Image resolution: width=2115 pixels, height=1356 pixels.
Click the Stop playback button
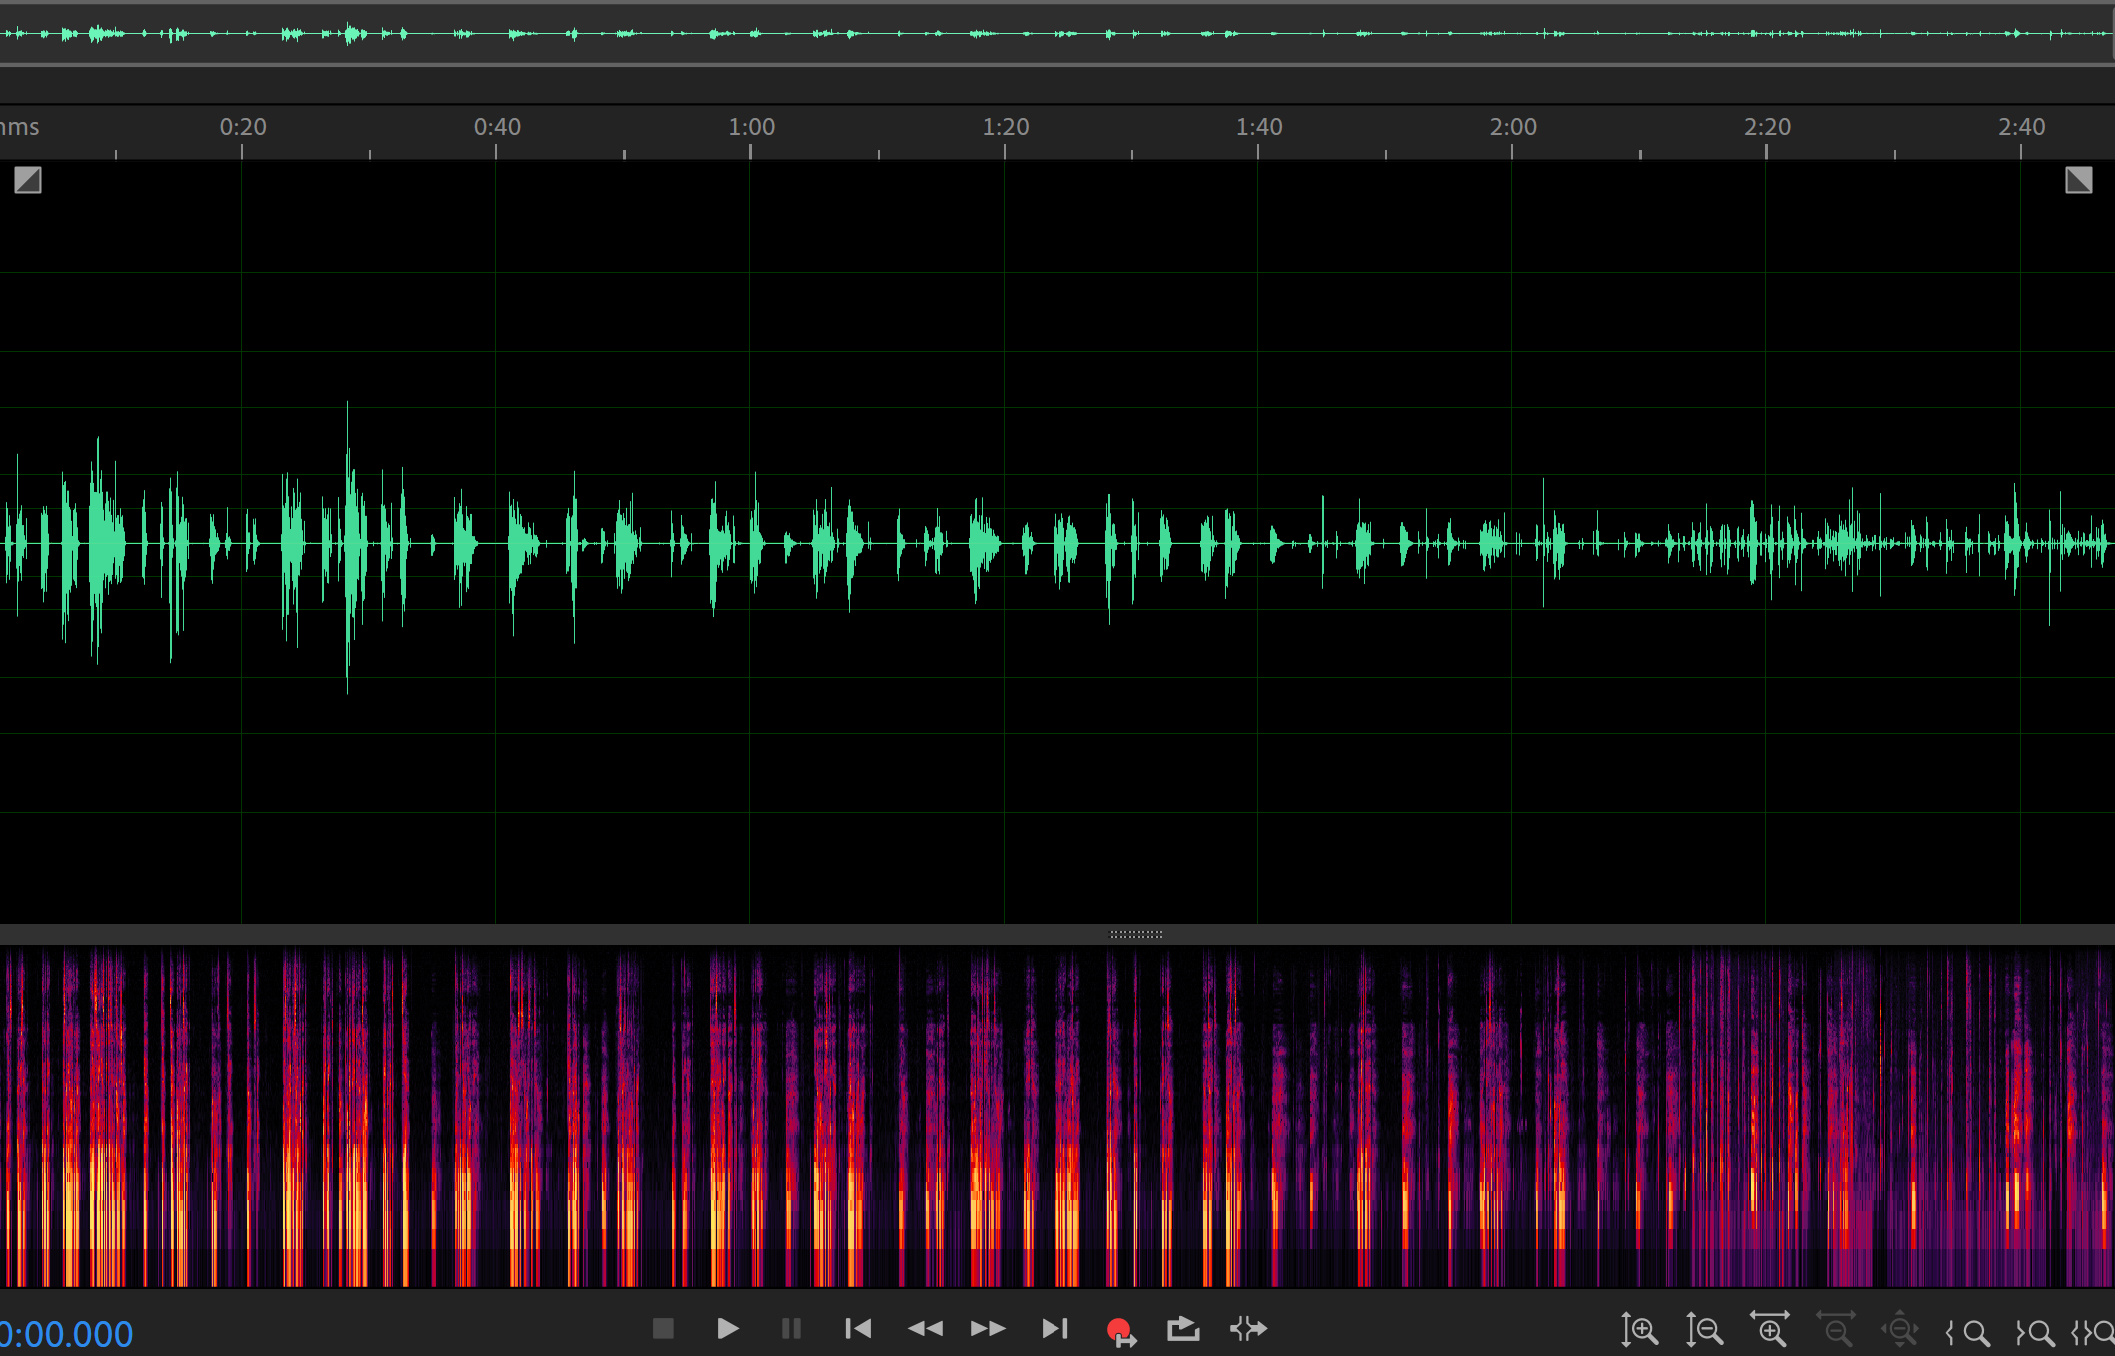[663, 1329]
